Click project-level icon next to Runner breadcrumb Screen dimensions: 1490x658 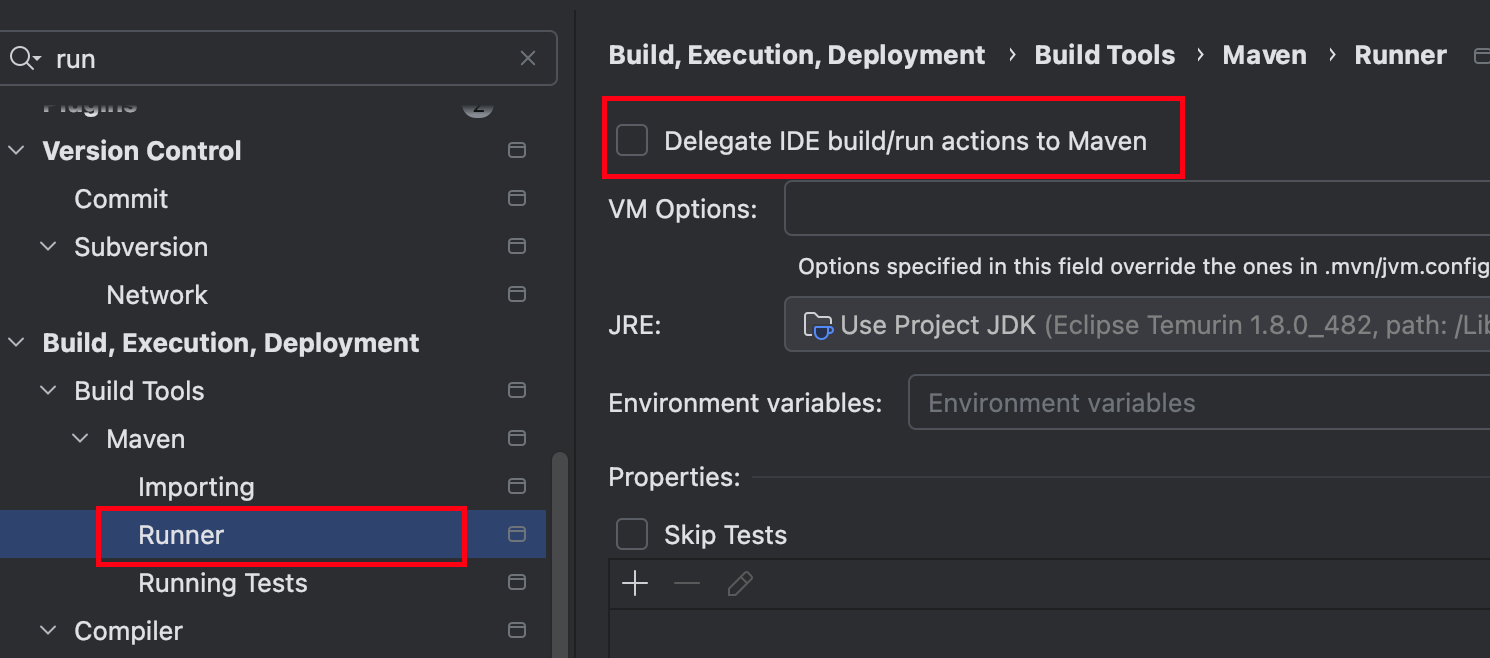(x=1482, y=56)
